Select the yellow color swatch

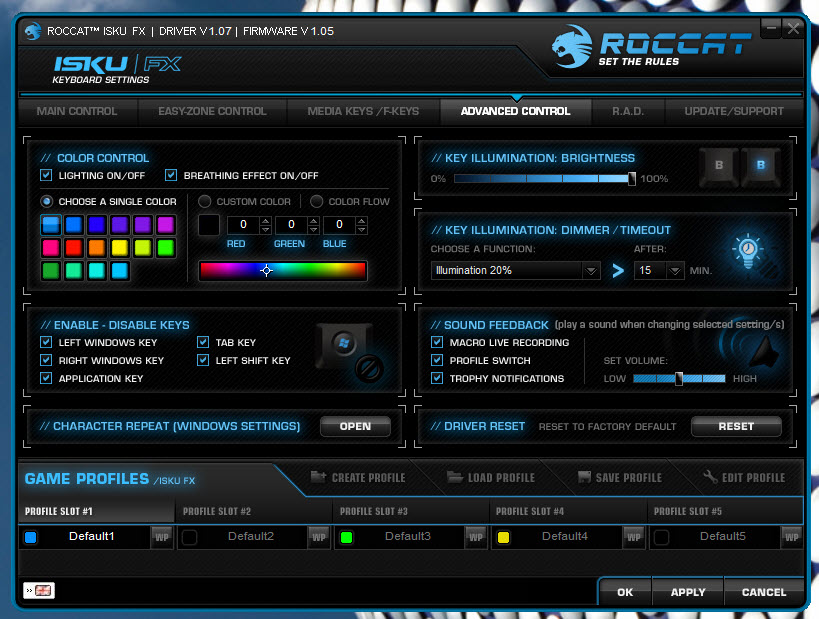pos(120,248)
